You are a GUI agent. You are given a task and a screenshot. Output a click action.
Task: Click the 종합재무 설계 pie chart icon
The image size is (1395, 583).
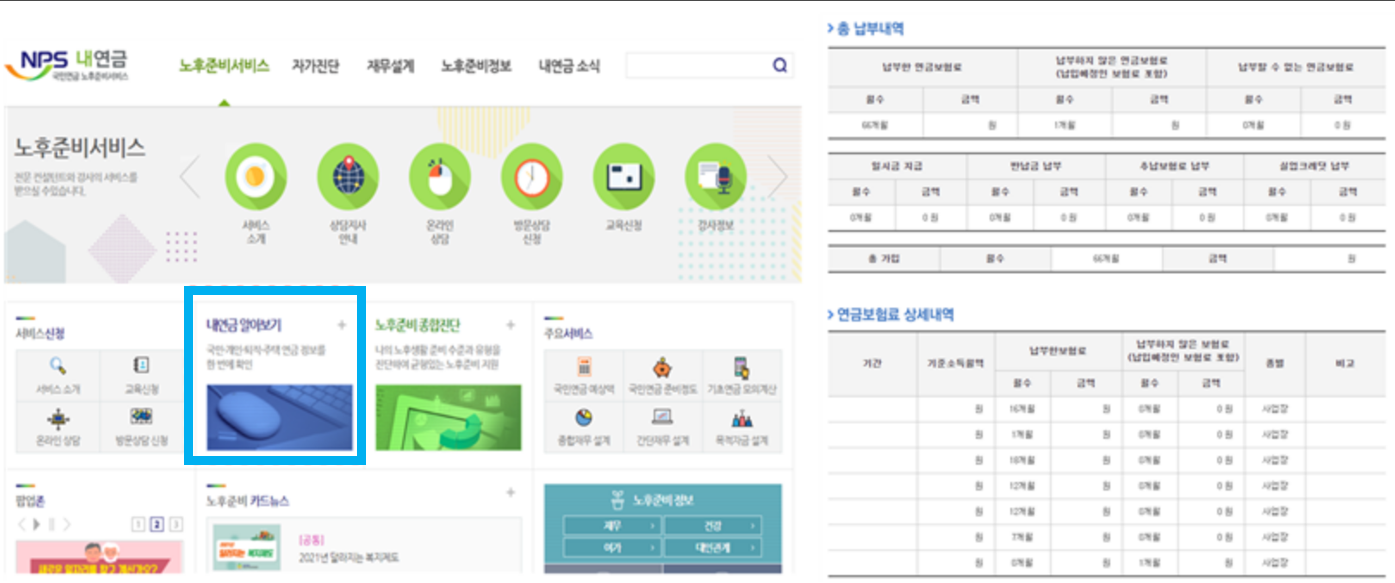pyautogui.click(x=583, y=417)
